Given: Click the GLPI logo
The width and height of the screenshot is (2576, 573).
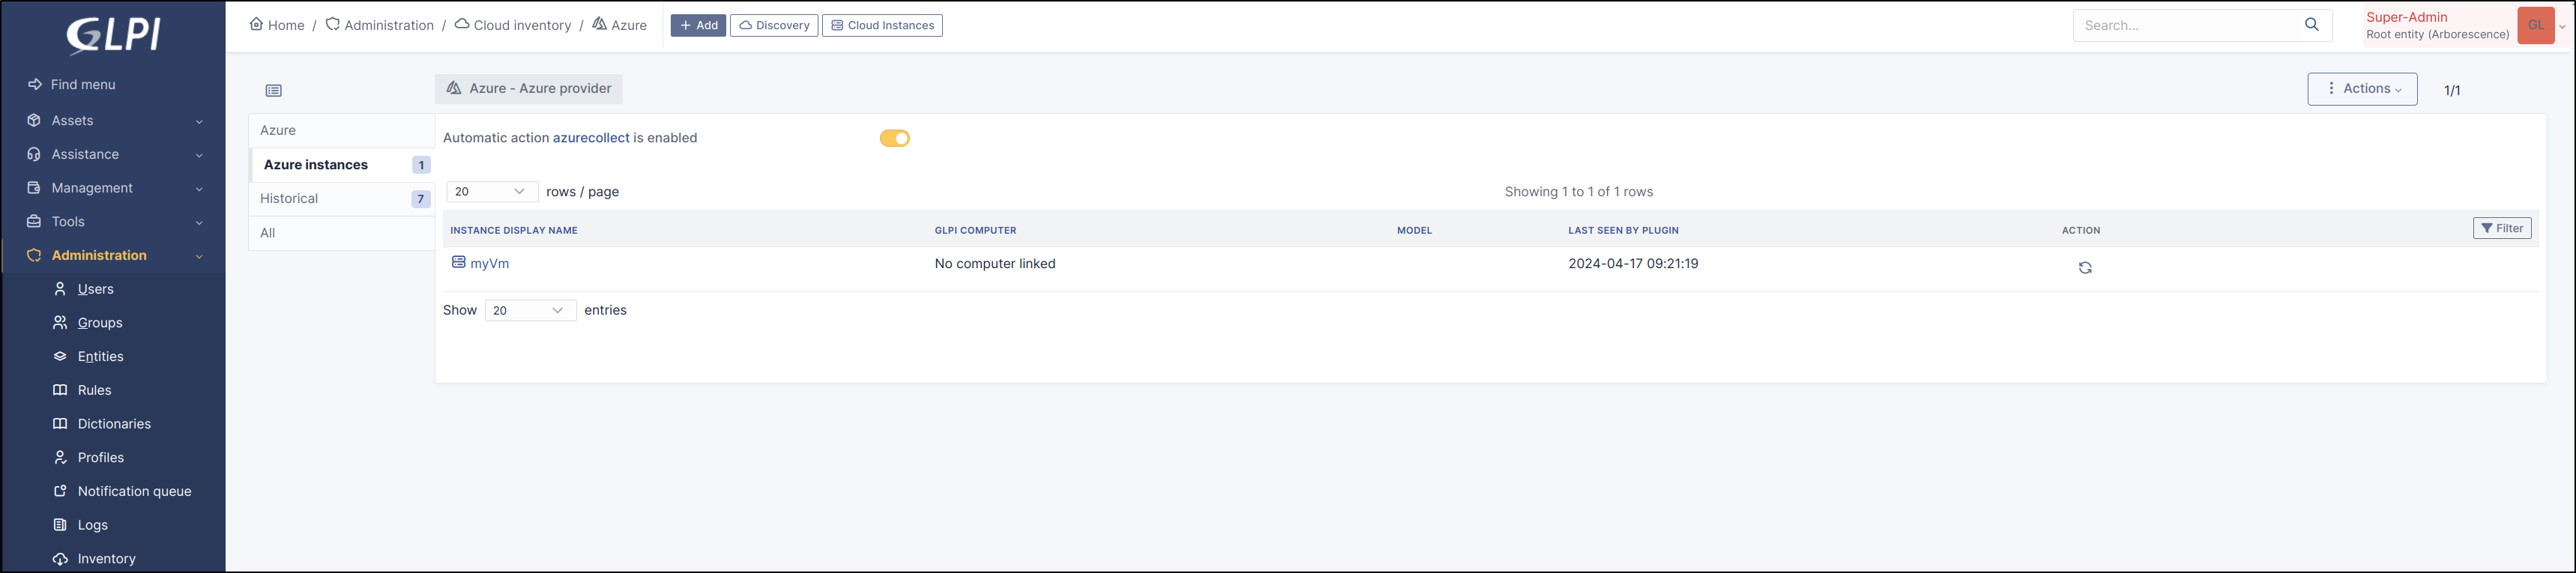Looking at the screenshot, I should pos(113,35).
